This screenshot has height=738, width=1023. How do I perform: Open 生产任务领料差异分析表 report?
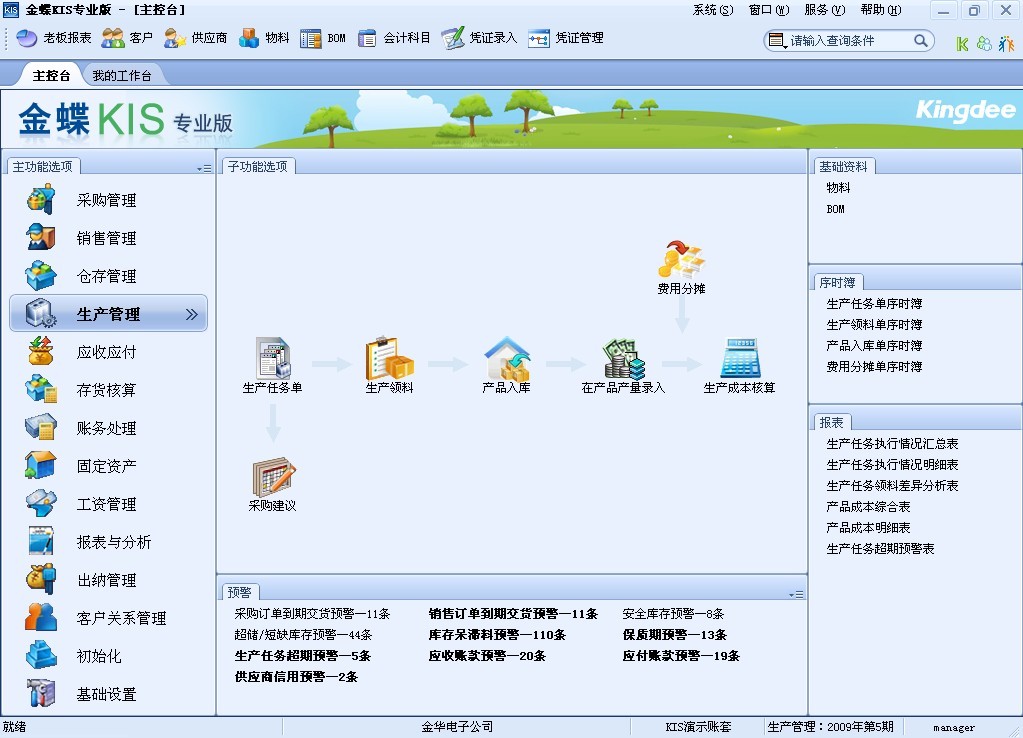tap(893, 485)
